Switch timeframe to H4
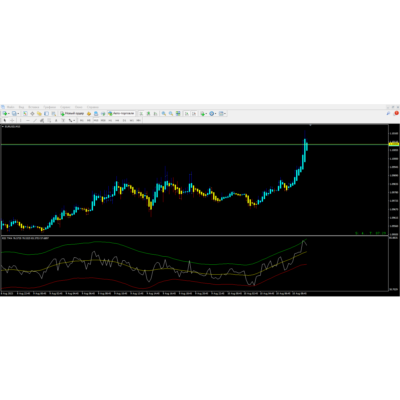Screen dimensions: 400x400 [x=117, y=120]
